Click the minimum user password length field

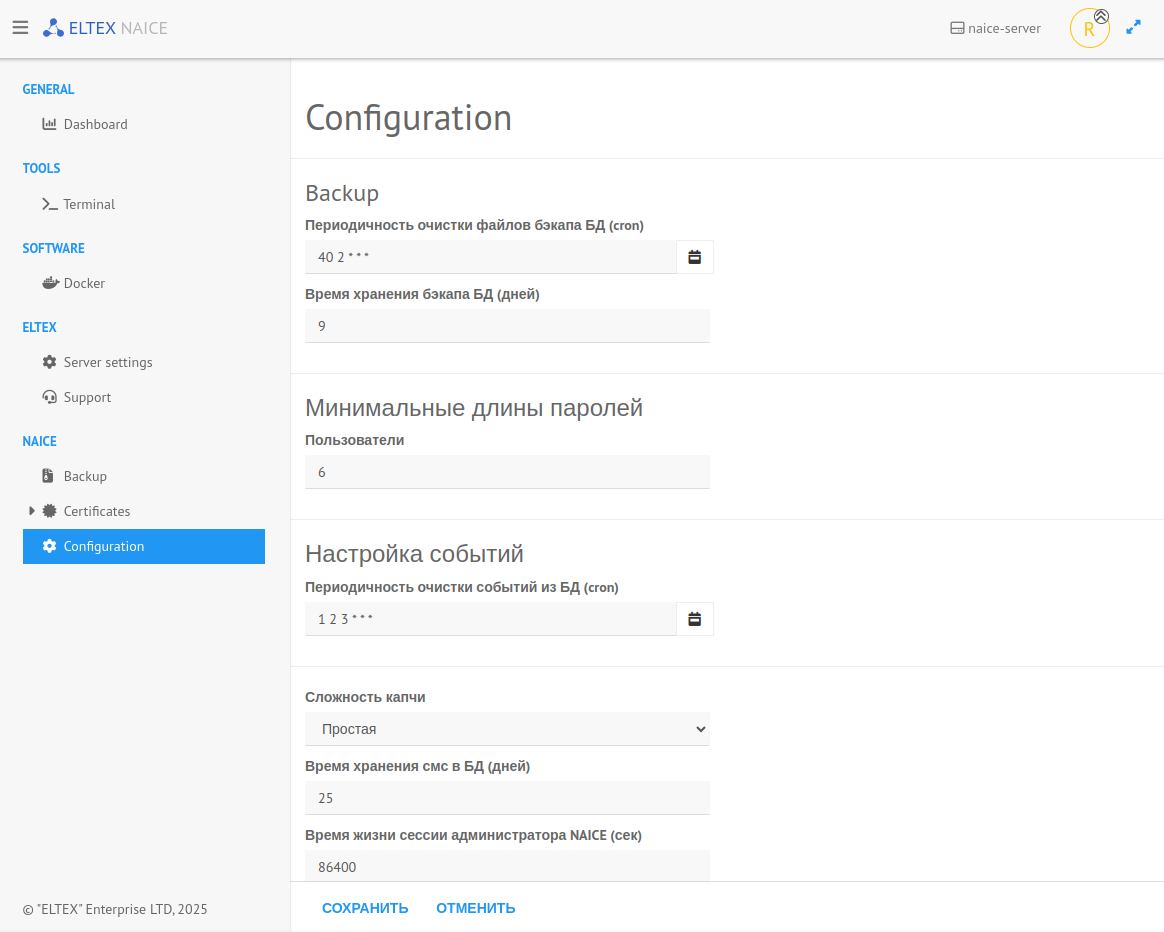(x=507, y=472)
